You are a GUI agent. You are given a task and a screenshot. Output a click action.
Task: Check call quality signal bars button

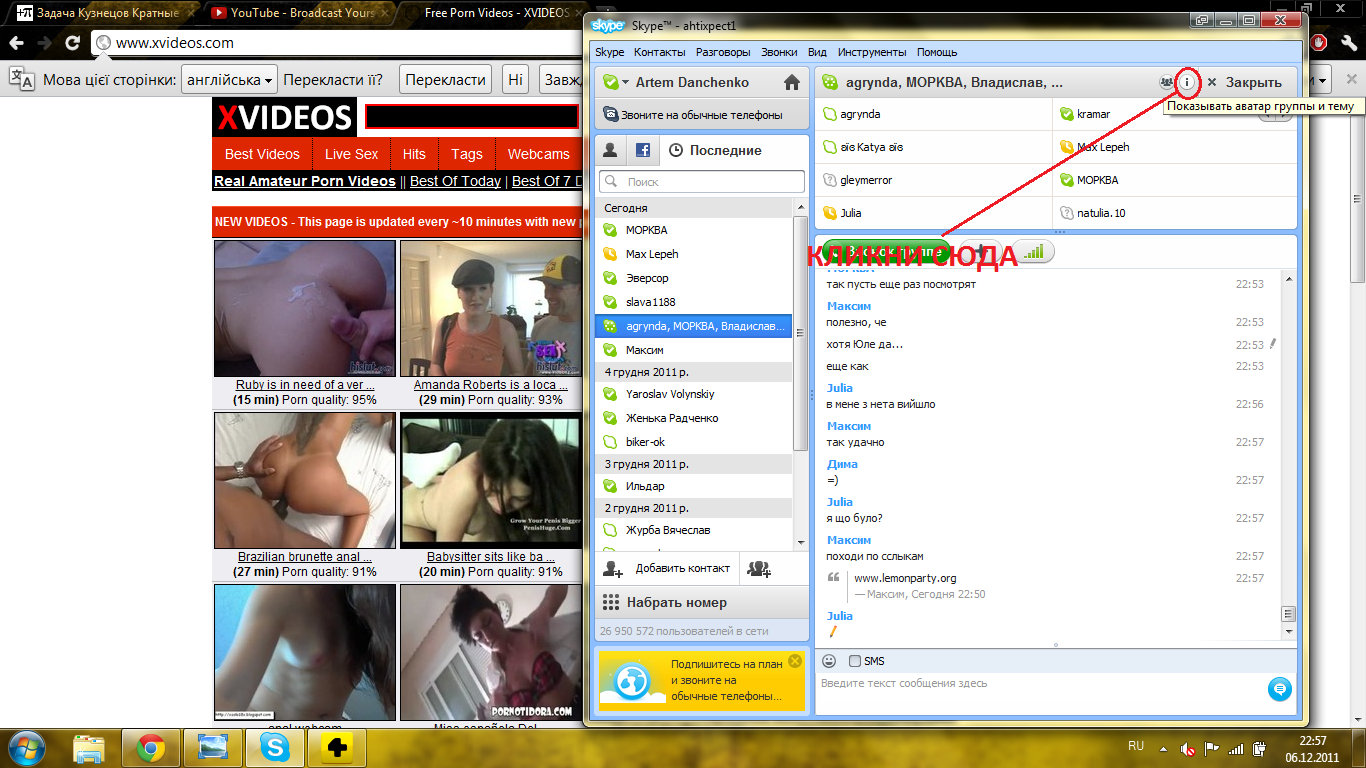tap(1034, 252)
